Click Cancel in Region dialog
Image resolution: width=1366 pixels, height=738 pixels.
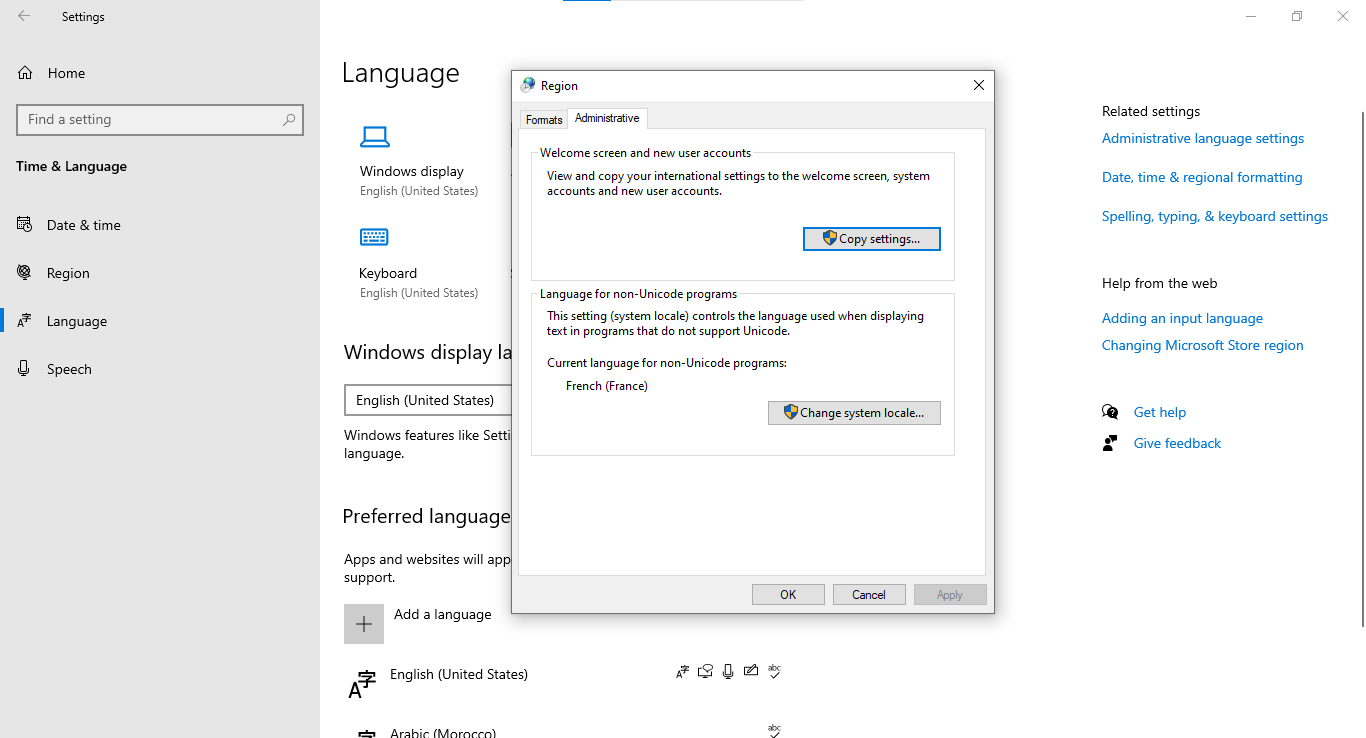(869, 595)
